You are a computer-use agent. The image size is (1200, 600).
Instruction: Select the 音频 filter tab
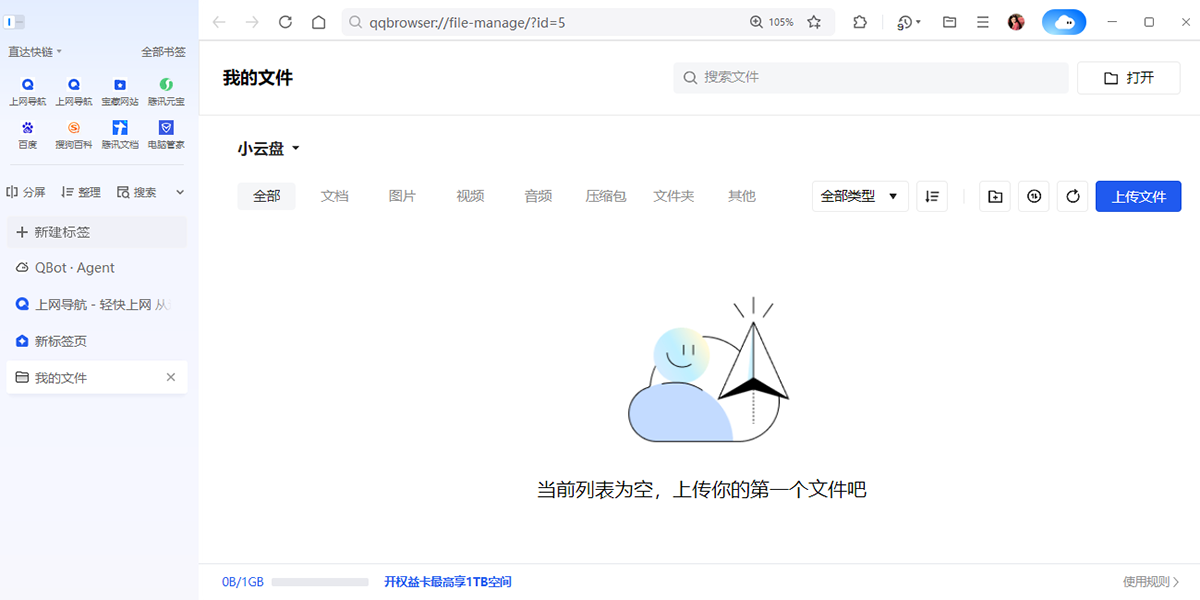(538, 196)
